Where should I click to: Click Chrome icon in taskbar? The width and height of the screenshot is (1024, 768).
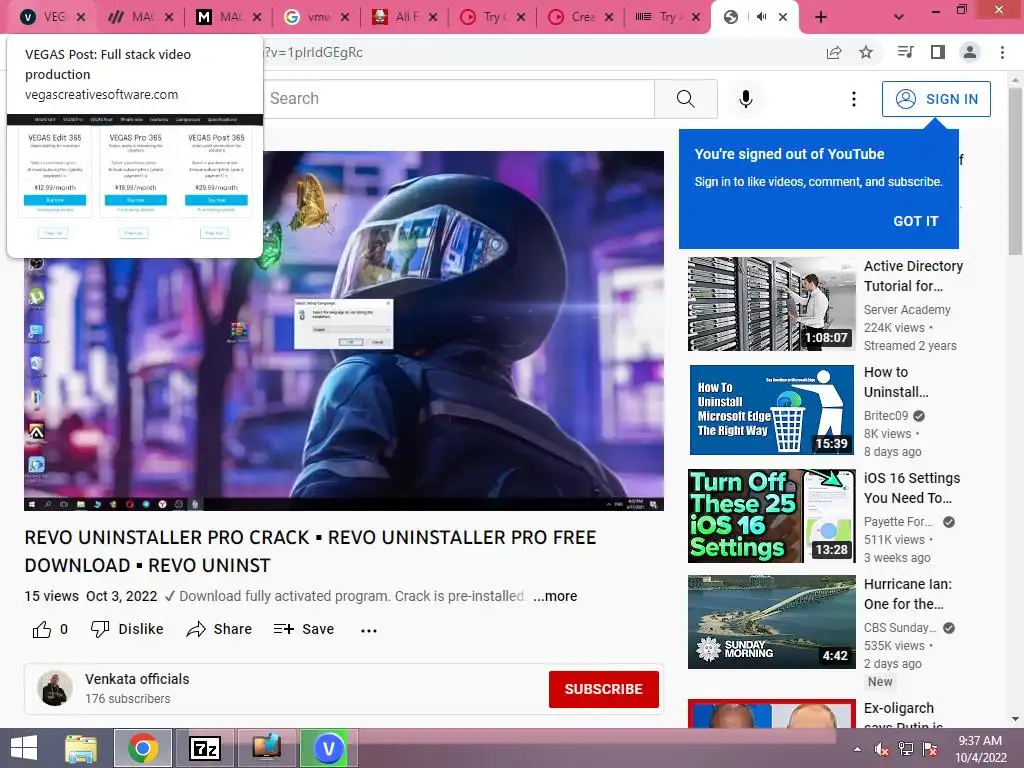(143, 748)
